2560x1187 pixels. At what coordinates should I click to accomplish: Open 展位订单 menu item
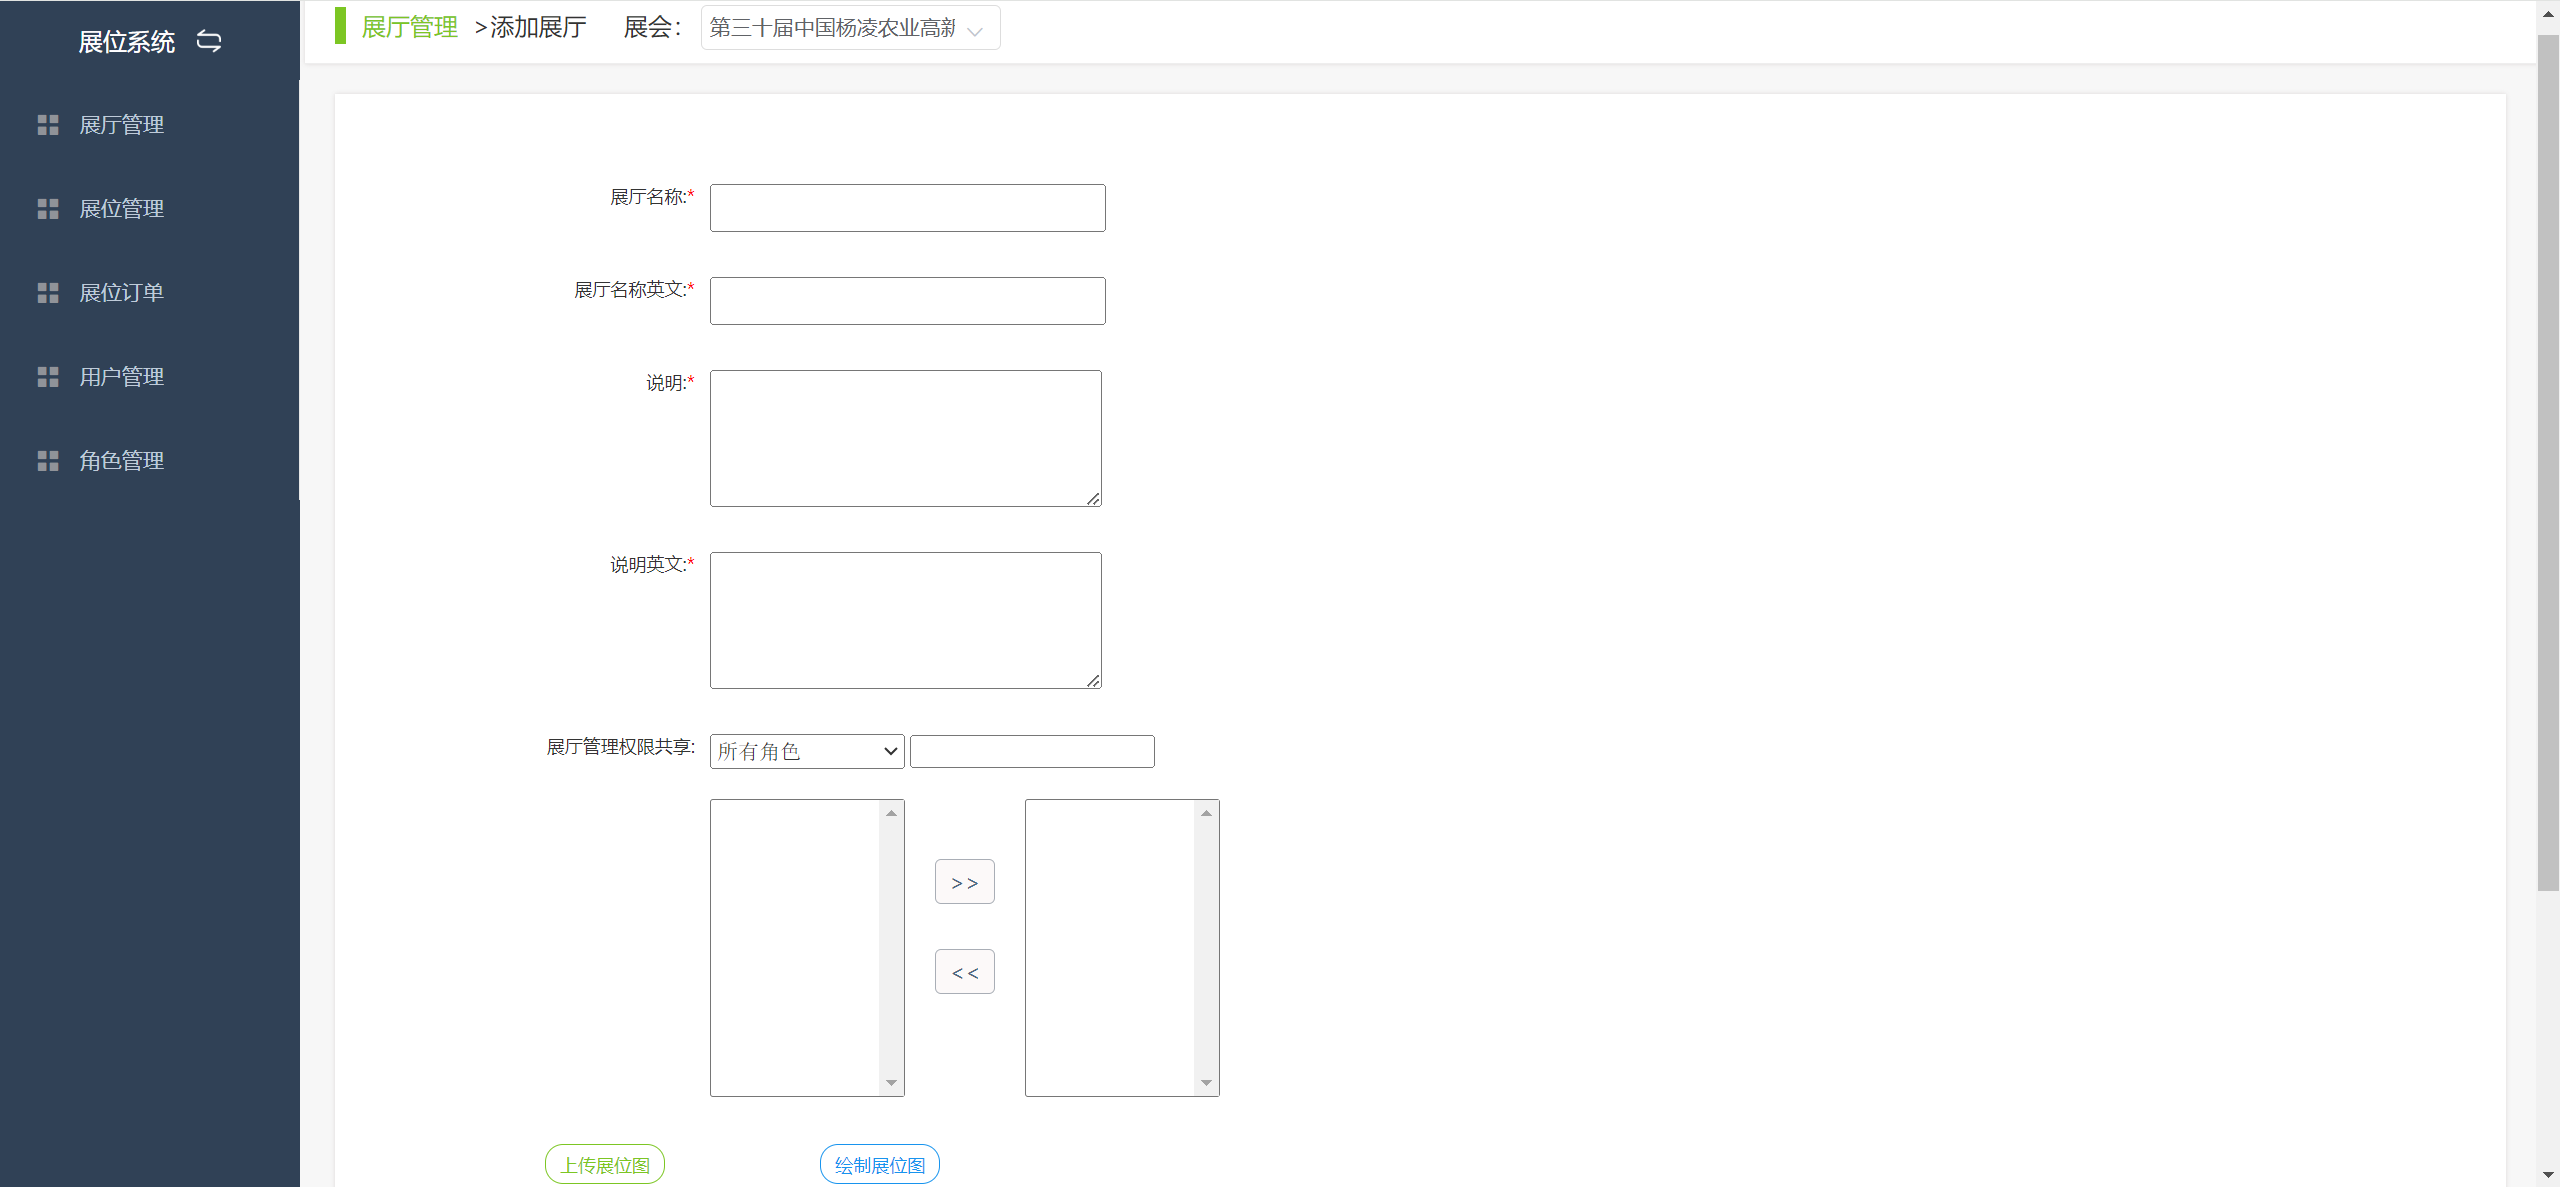point(121,293)
